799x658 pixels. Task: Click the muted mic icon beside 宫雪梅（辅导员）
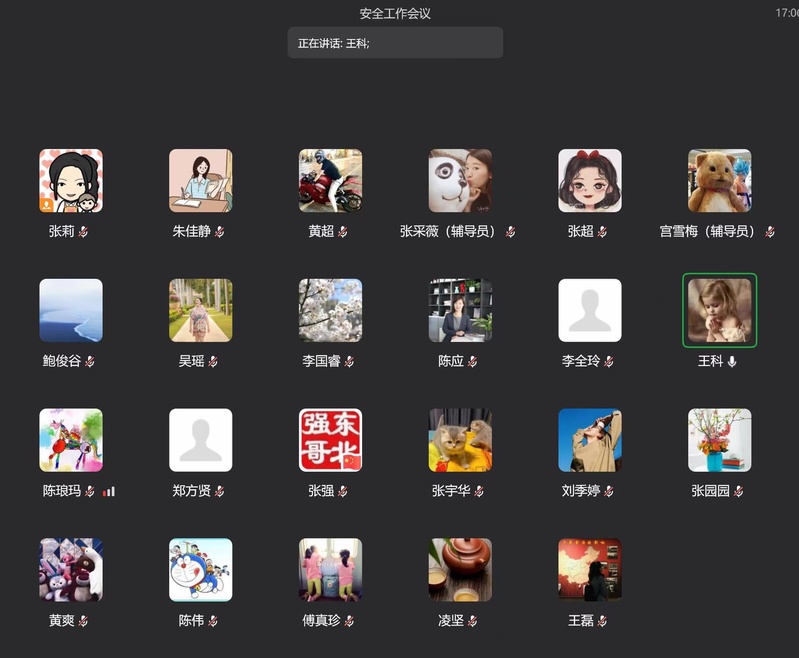[x=769, y=232]
